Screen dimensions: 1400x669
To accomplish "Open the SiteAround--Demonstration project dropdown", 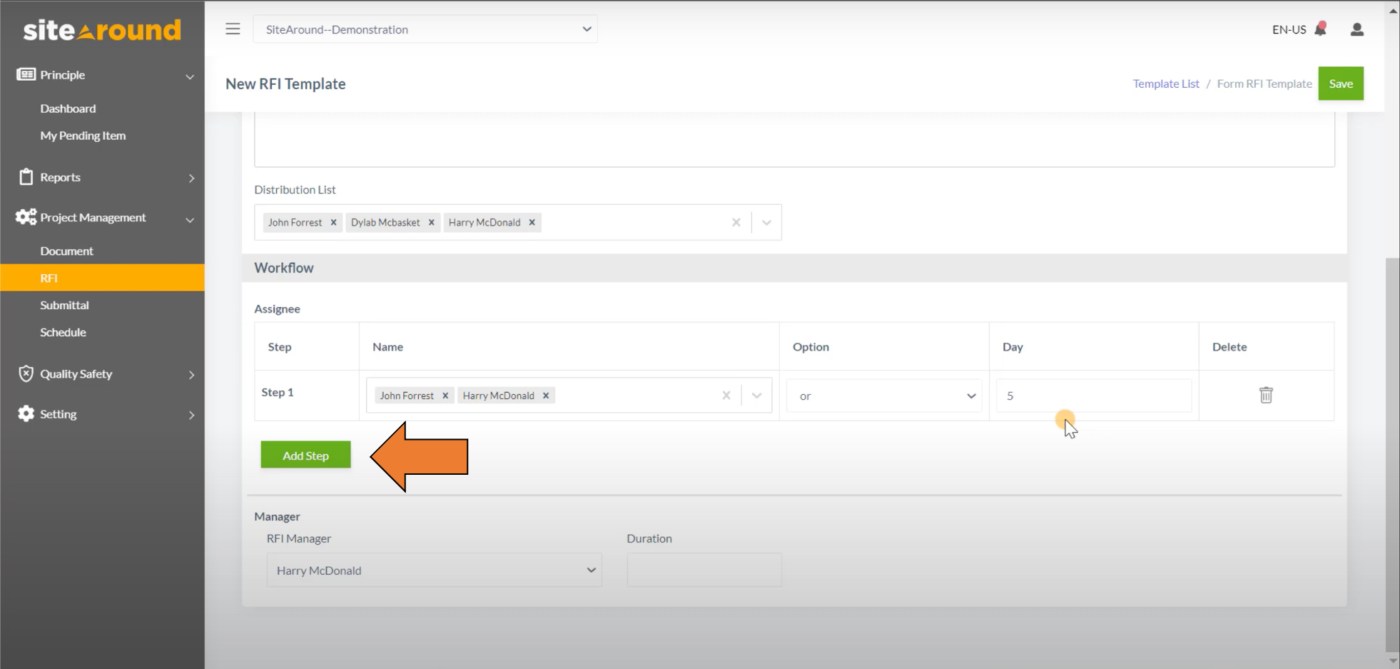I will (425, 29).
